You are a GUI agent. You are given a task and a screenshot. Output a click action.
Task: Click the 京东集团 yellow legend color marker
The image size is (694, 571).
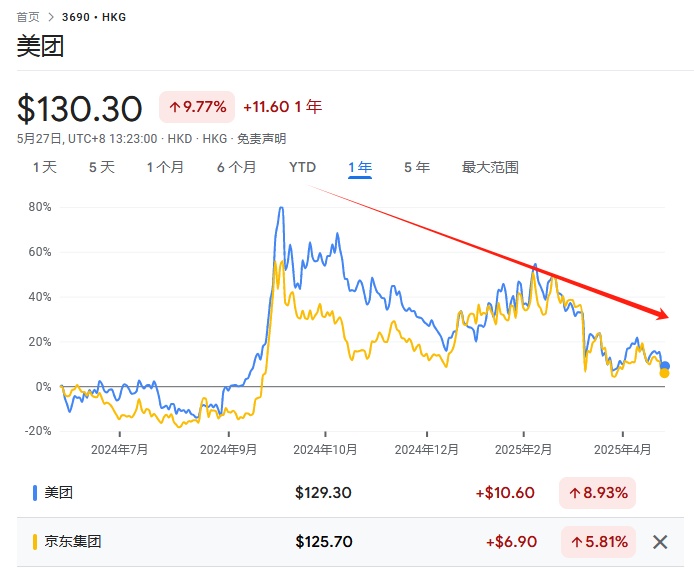click(x=36, y=542)
